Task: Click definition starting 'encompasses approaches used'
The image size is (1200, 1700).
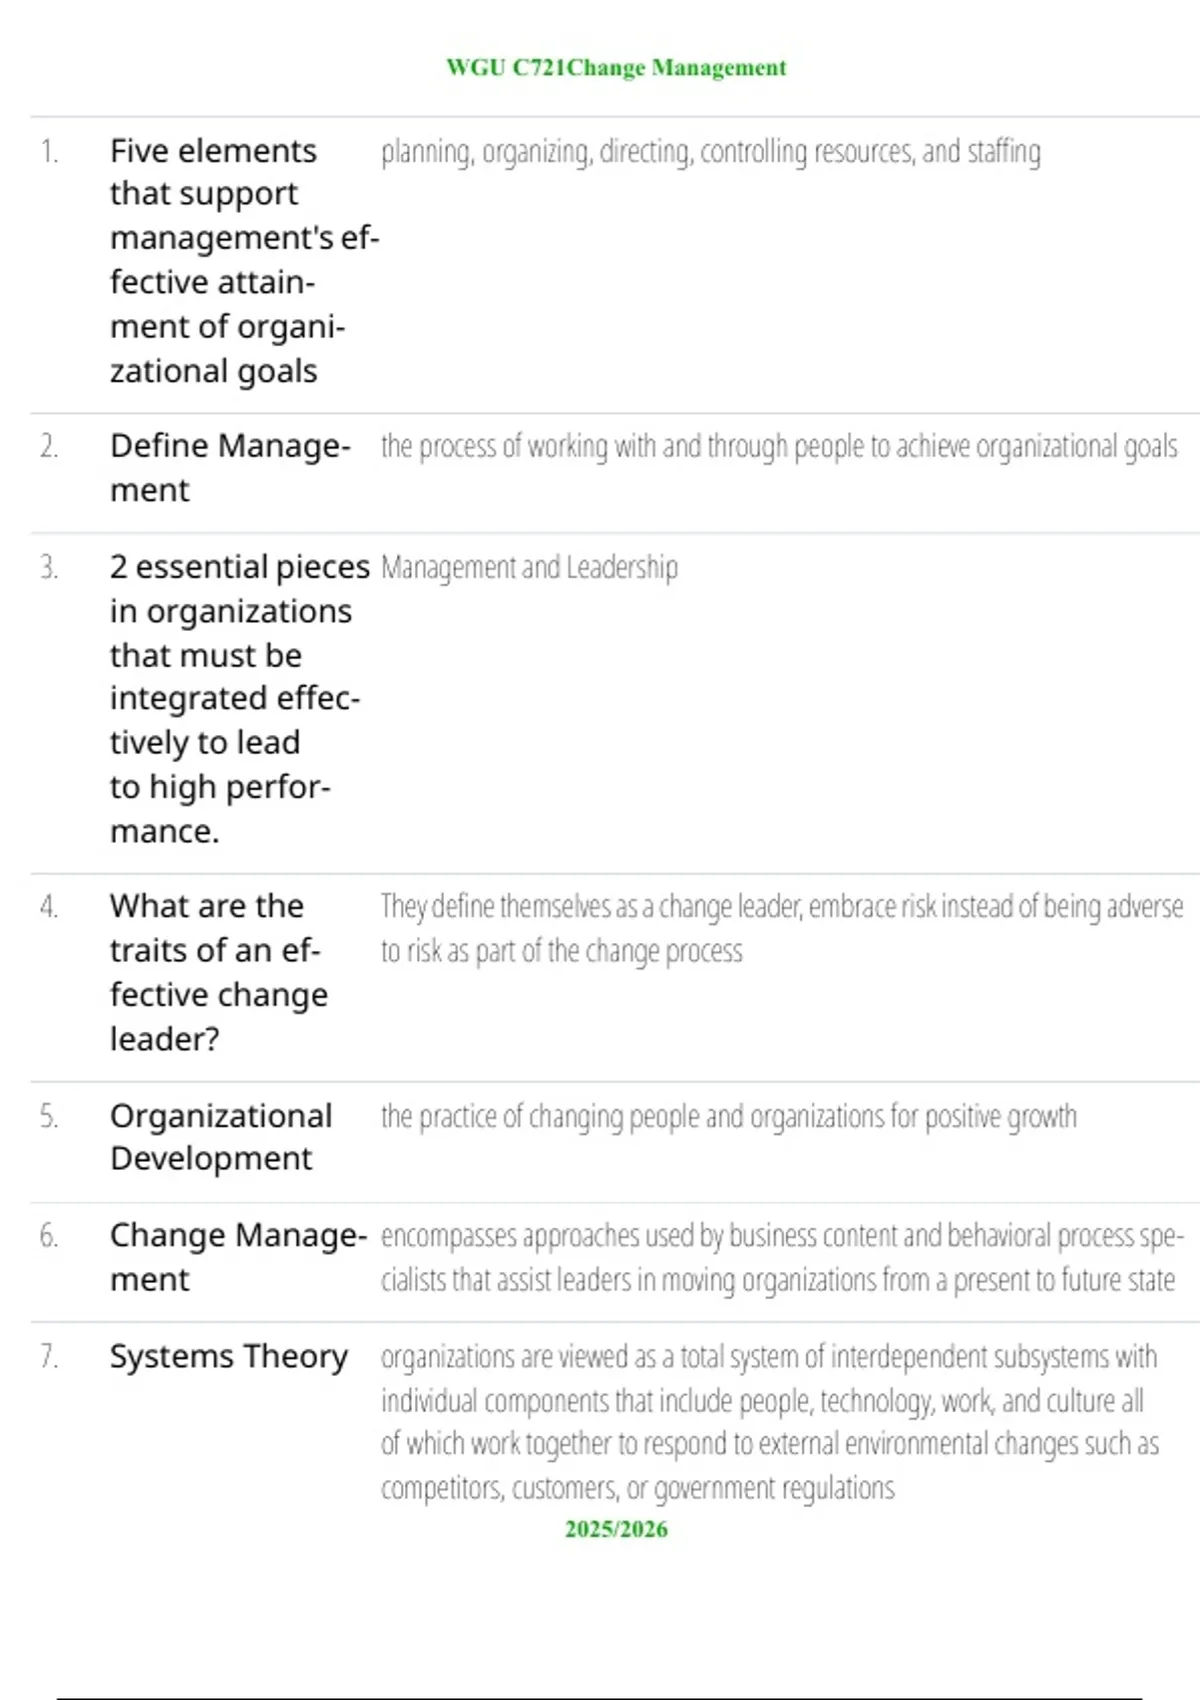Action: 782,1258
